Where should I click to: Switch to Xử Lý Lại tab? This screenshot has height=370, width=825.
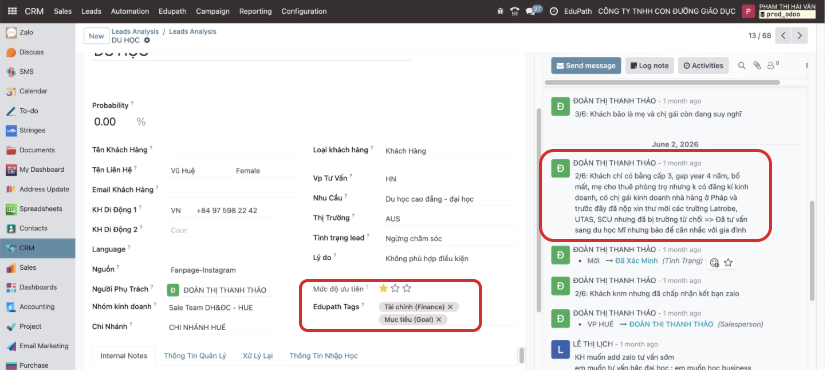[x=258, y=356]
